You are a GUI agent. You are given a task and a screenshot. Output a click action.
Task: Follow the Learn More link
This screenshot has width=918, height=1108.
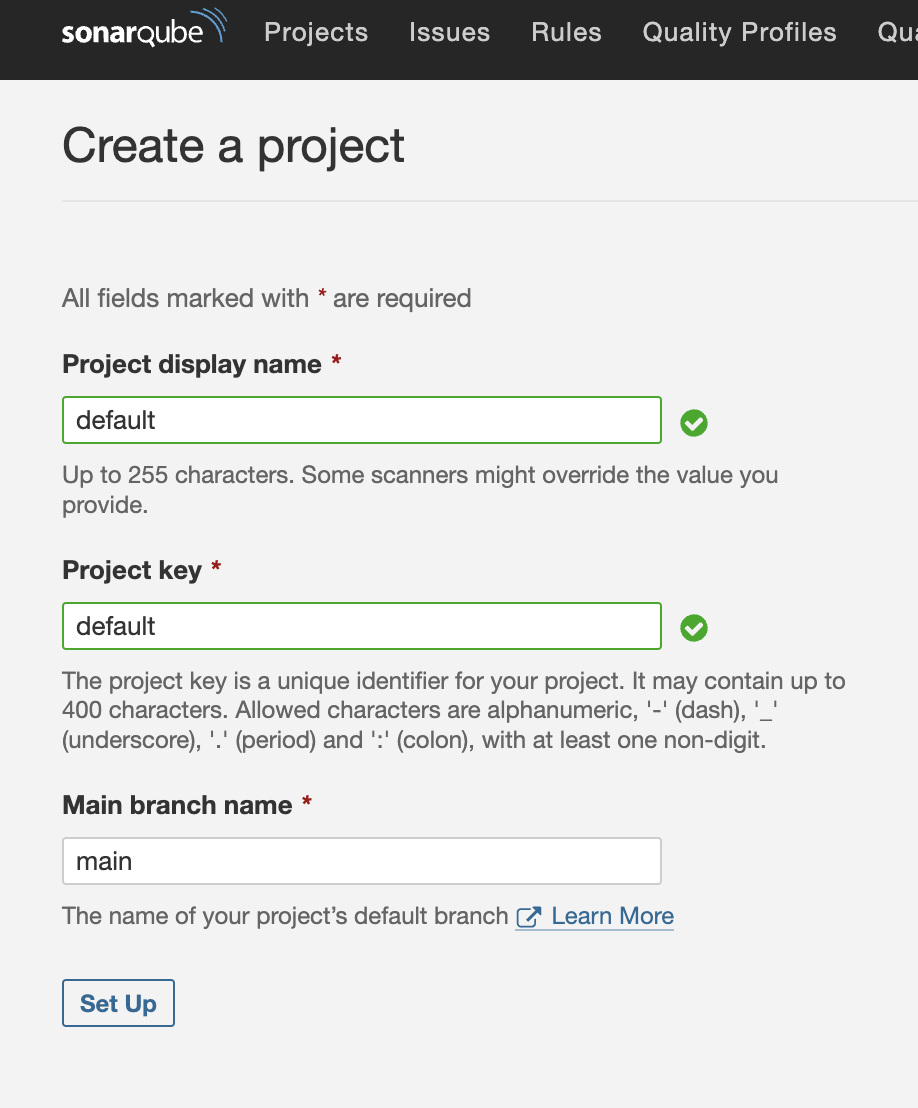(612, 916)
